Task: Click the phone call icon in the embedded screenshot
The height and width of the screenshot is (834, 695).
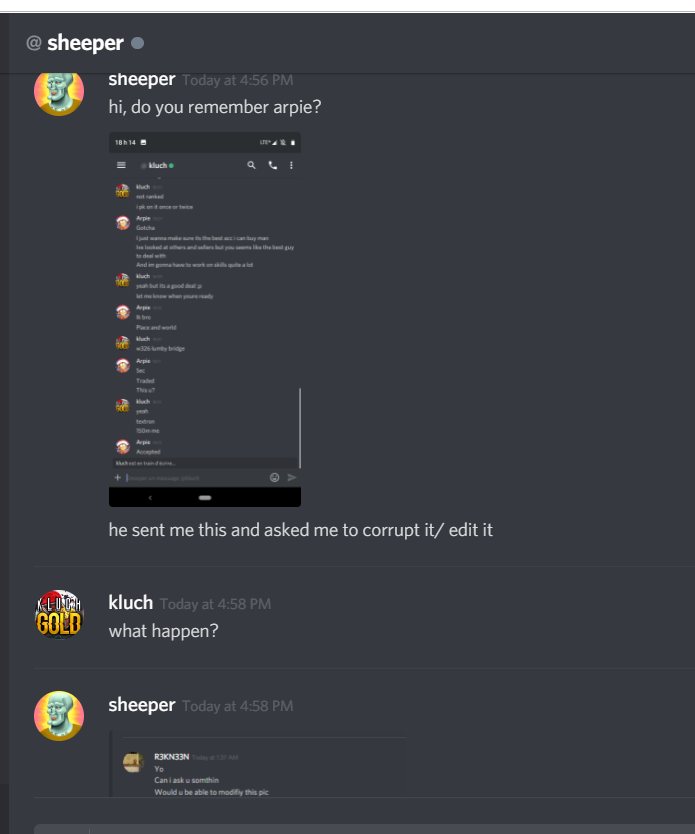Action: 273,165
